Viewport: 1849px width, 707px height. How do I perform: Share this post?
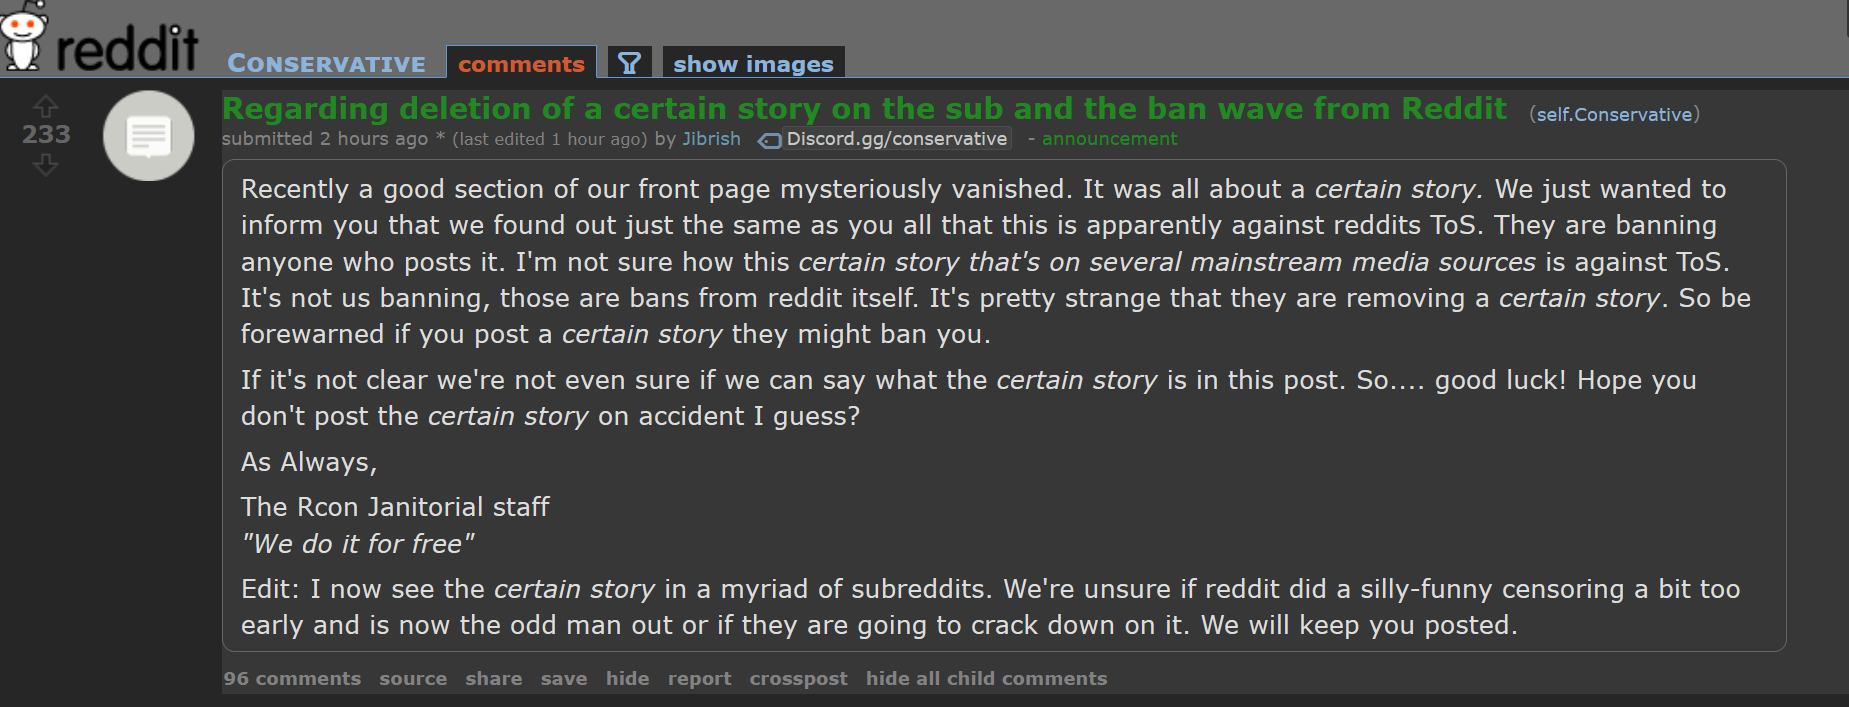pyautogui.click(x=493, y=678)
